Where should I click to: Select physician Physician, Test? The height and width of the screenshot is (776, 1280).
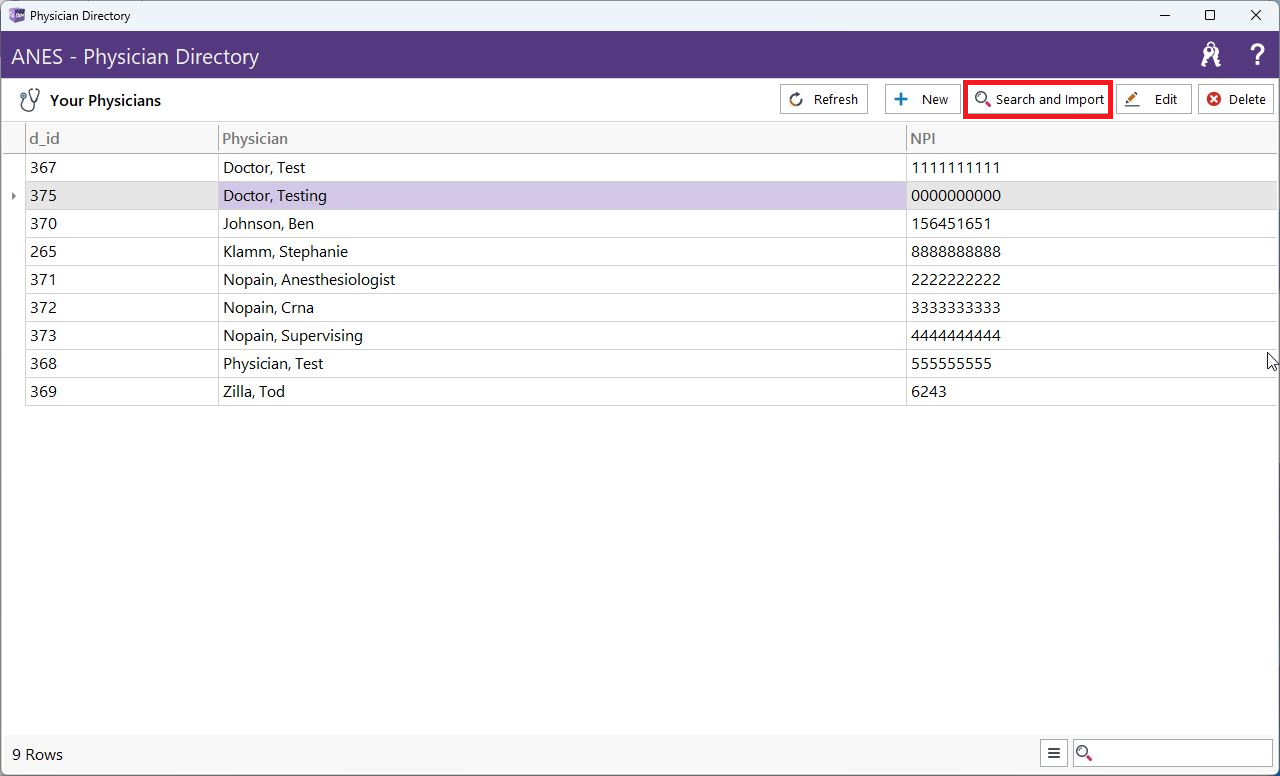(562, 363)
